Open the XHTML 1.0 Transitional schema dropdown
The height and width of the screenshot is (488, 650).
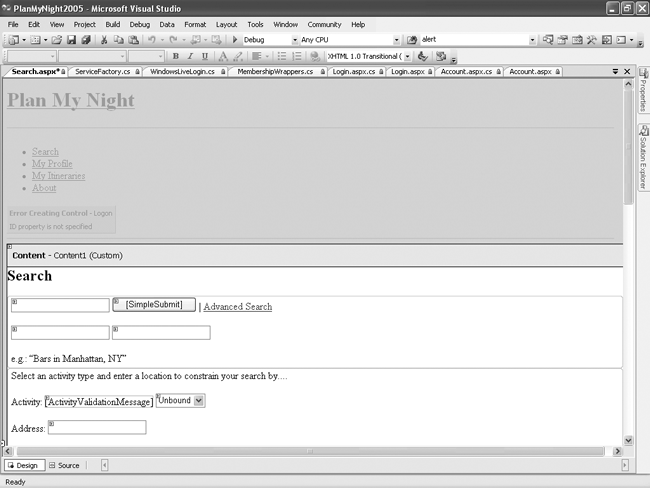407,56
